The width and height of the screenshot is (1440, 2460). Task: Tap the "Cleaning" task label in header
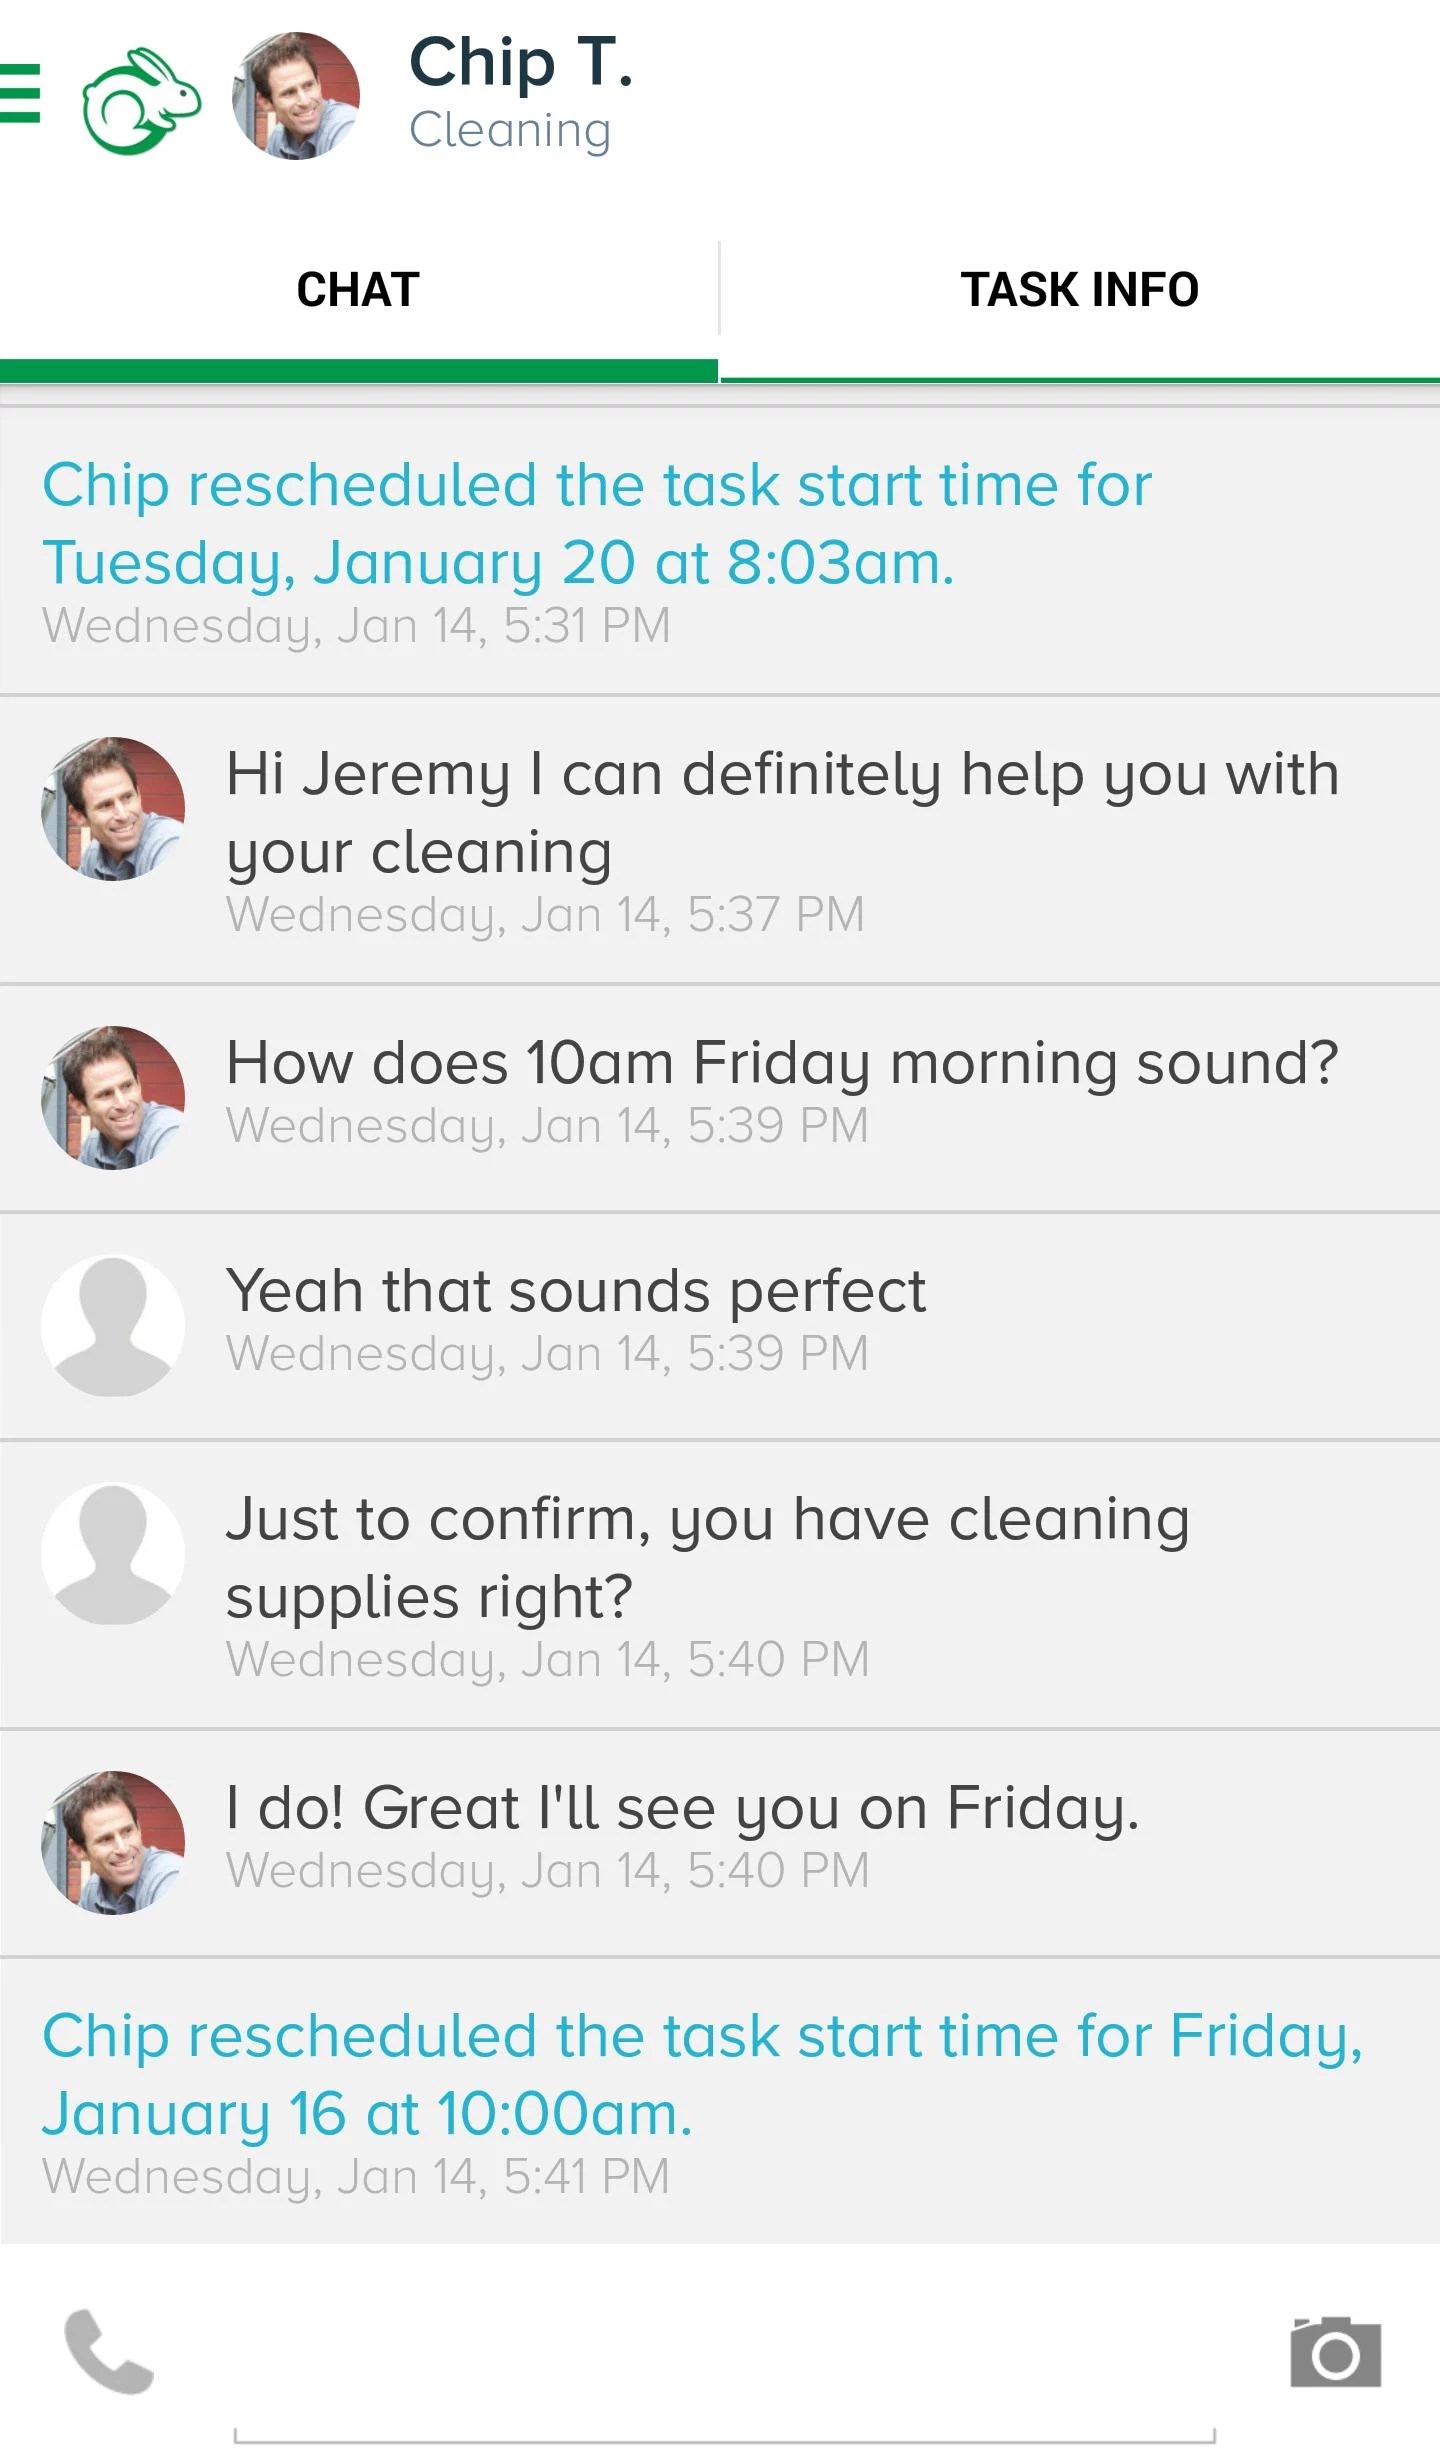point(510,131)
